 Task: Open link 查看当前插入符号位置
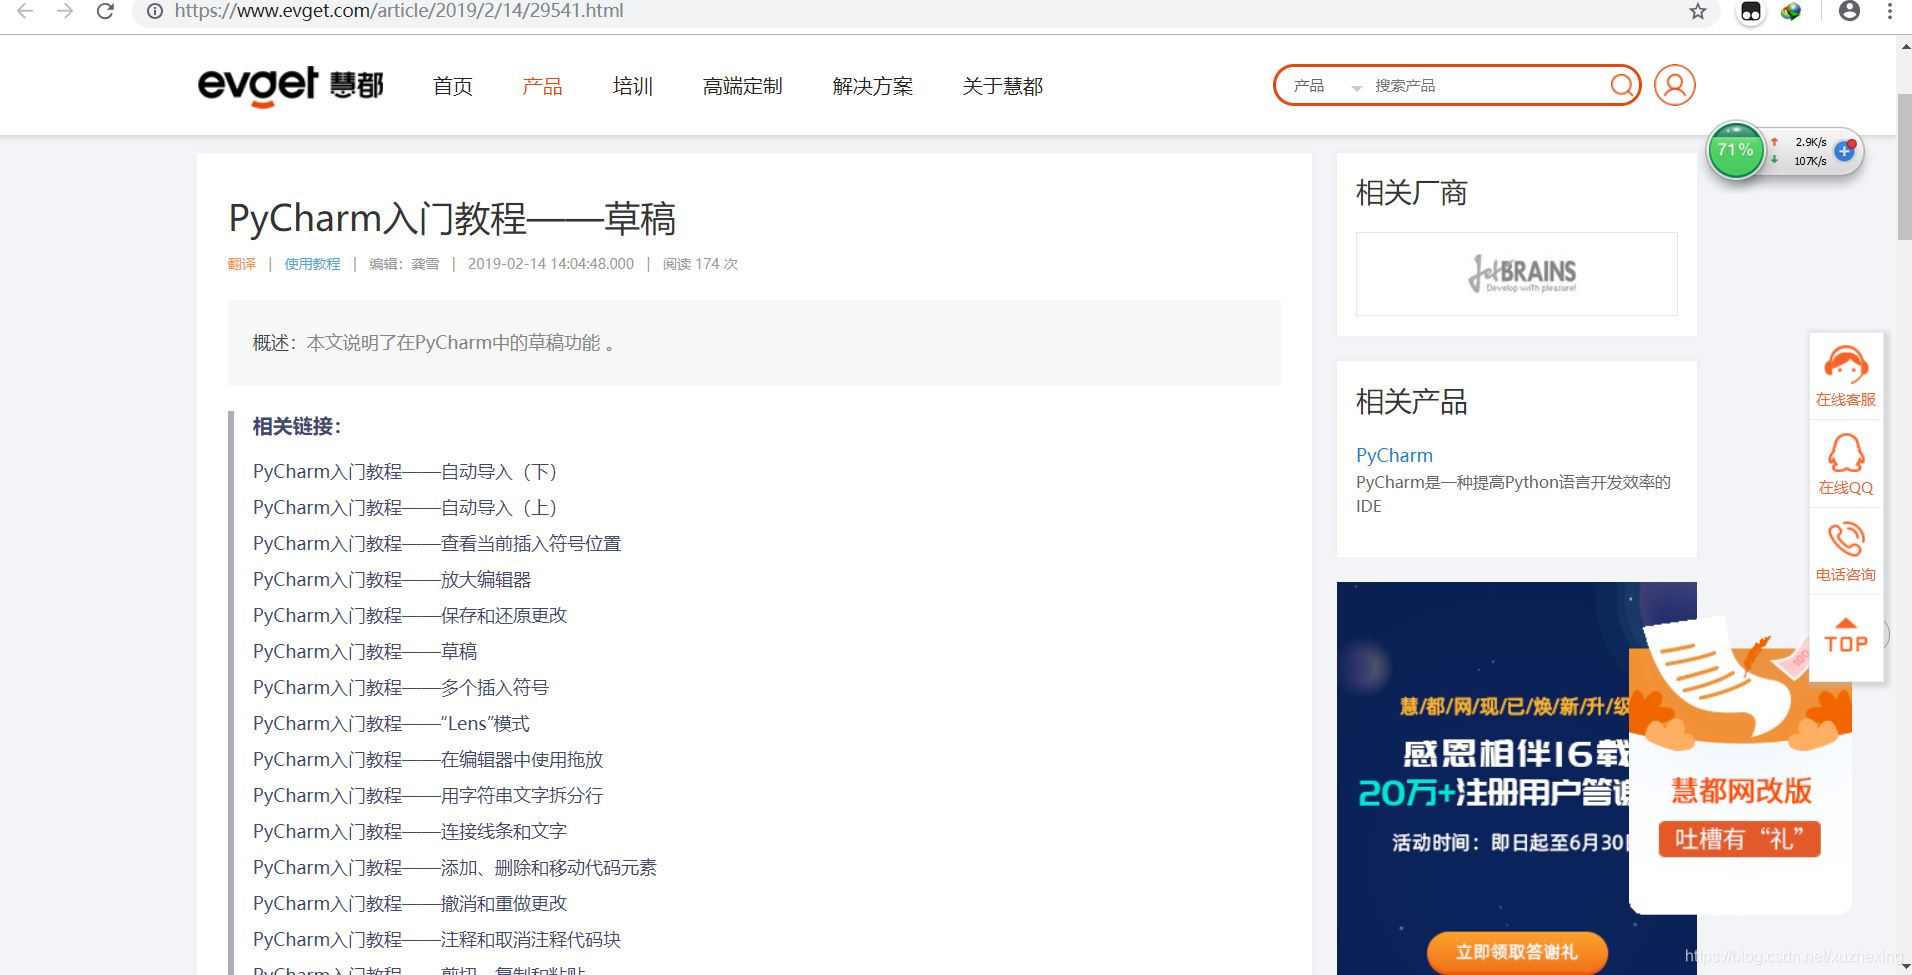click(x=437, y=544)
